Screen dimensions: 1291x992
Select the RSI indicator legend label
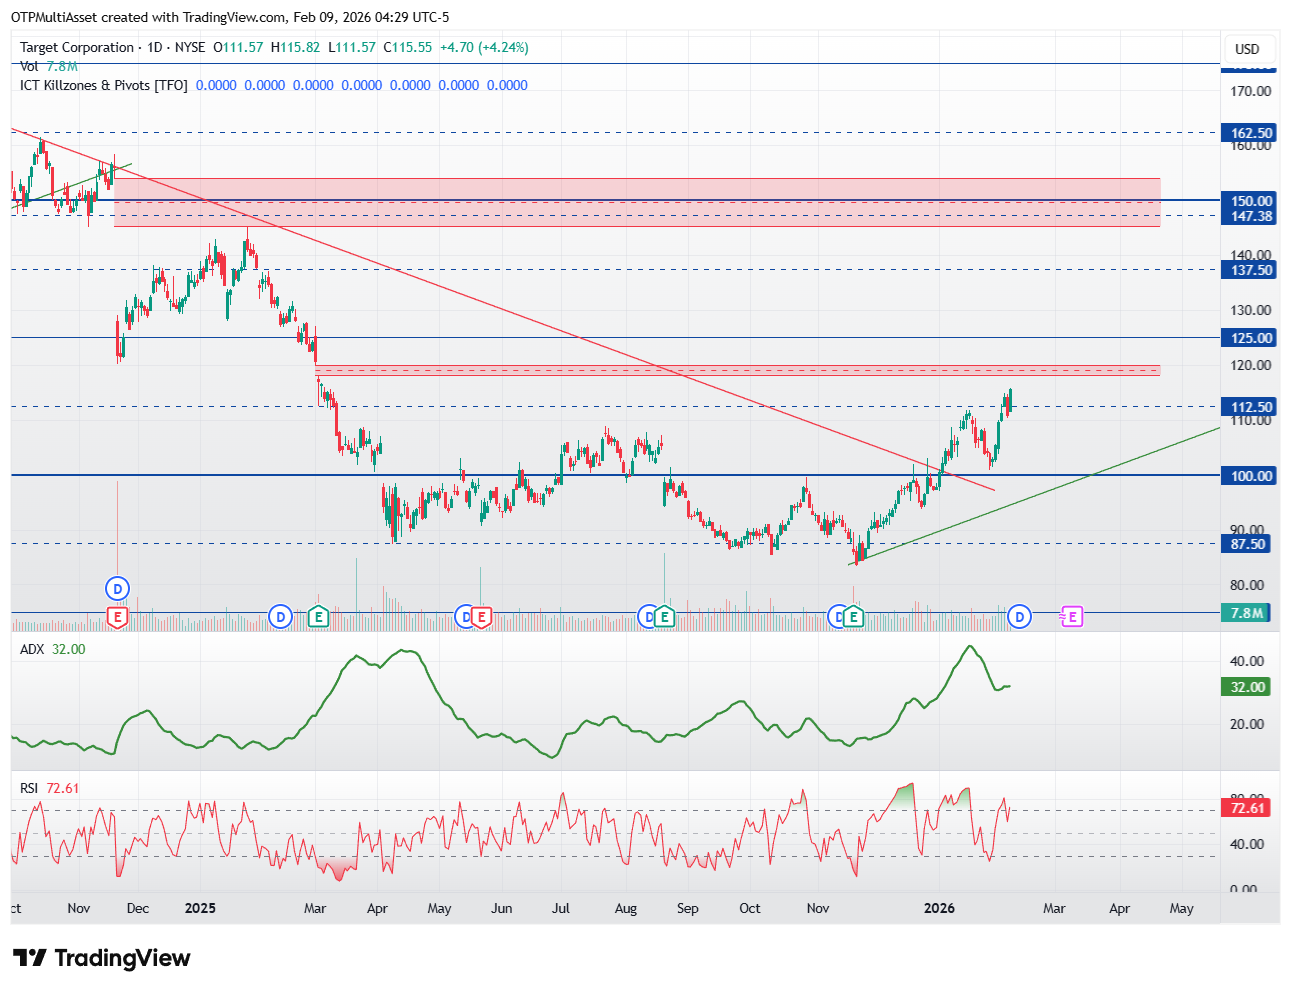(x=29, y=788)
